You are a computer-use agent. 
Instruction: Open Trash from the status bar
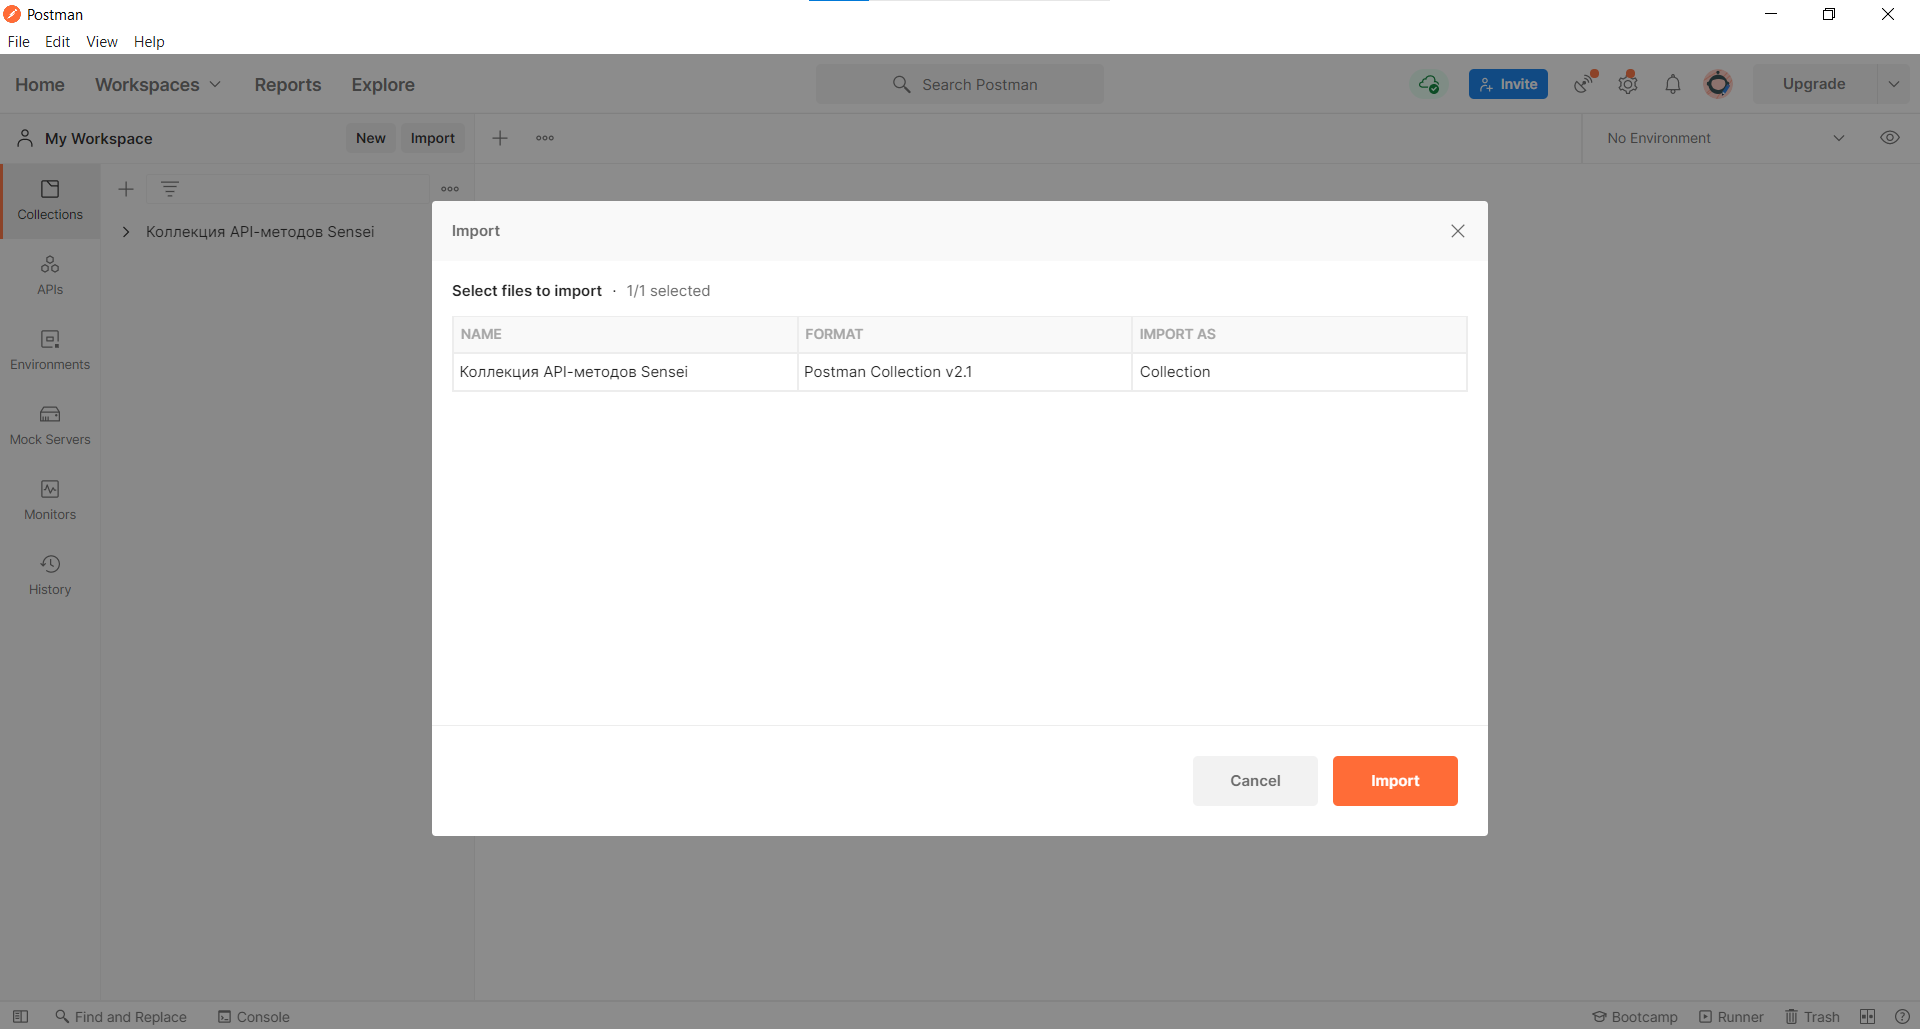click(x=1812, y=1017)
